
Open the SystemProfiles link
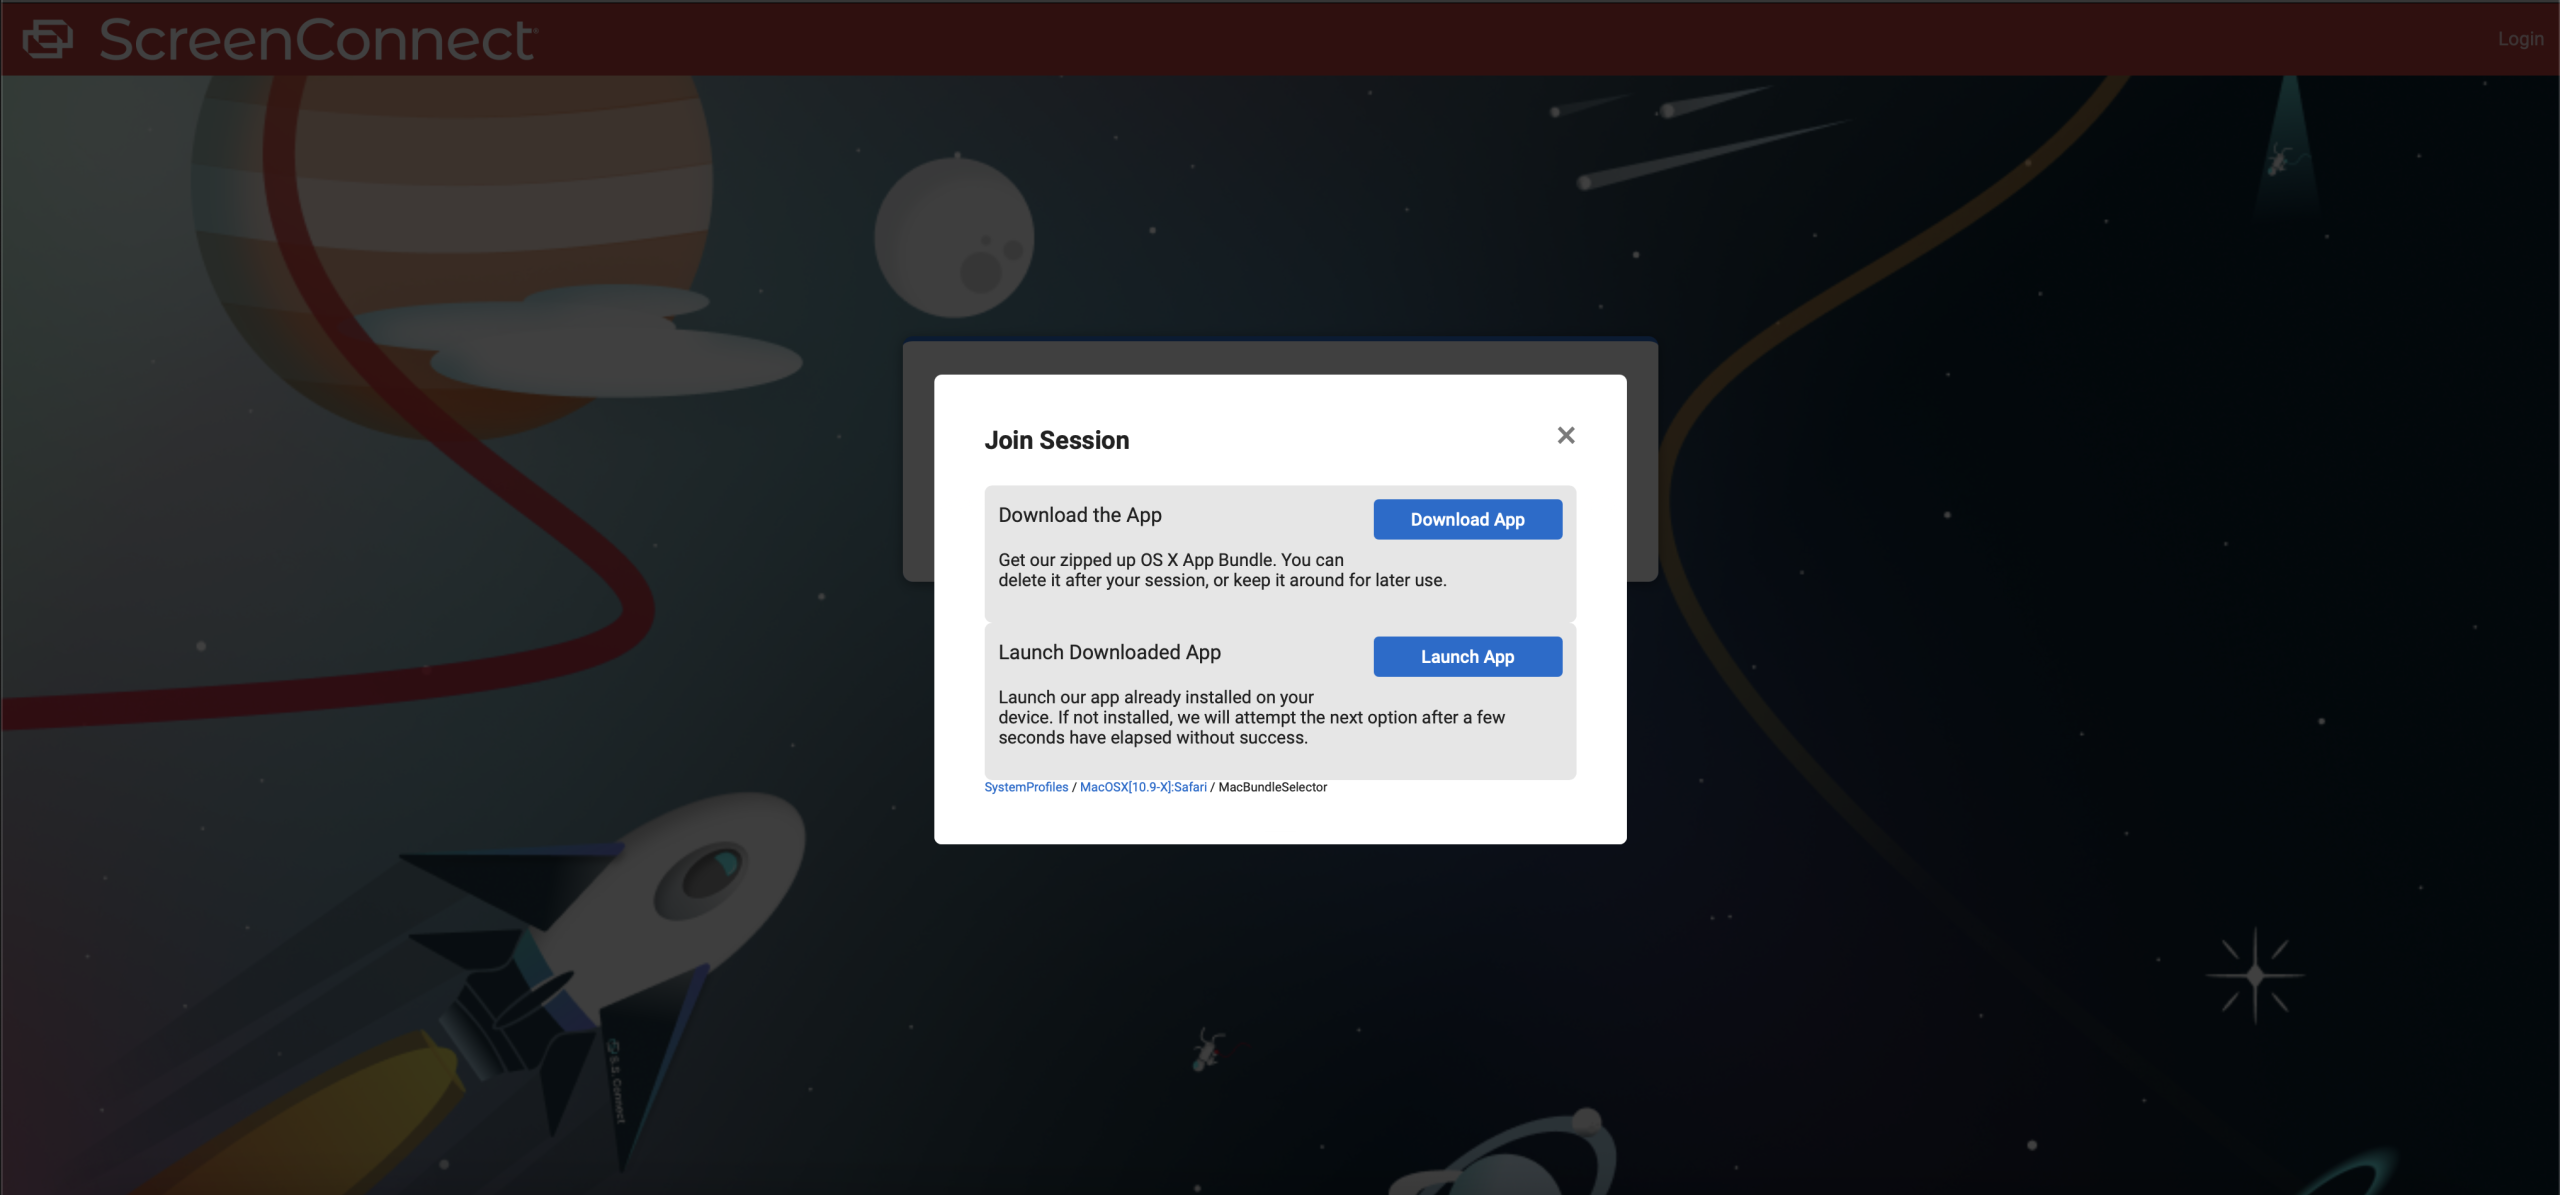(x=1026, y=787)
